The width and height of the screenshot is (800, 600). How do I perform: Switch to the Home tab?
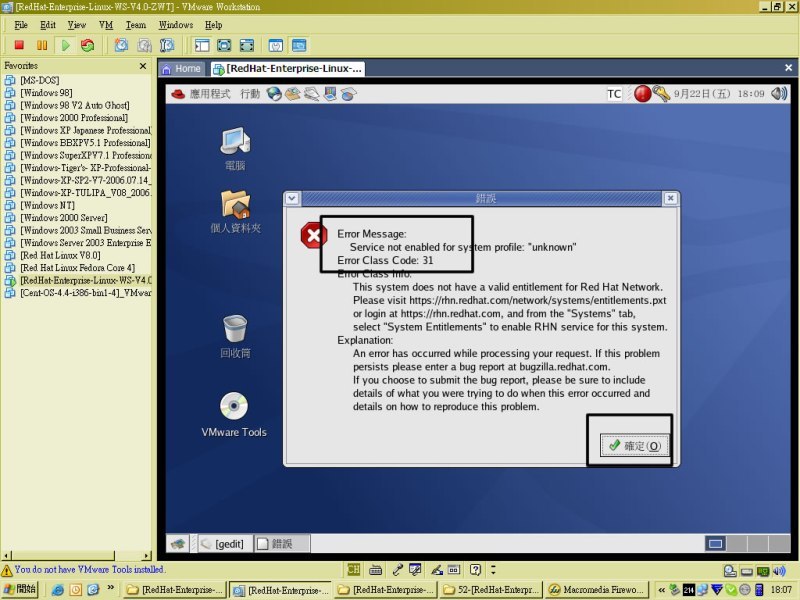[182, 69]
